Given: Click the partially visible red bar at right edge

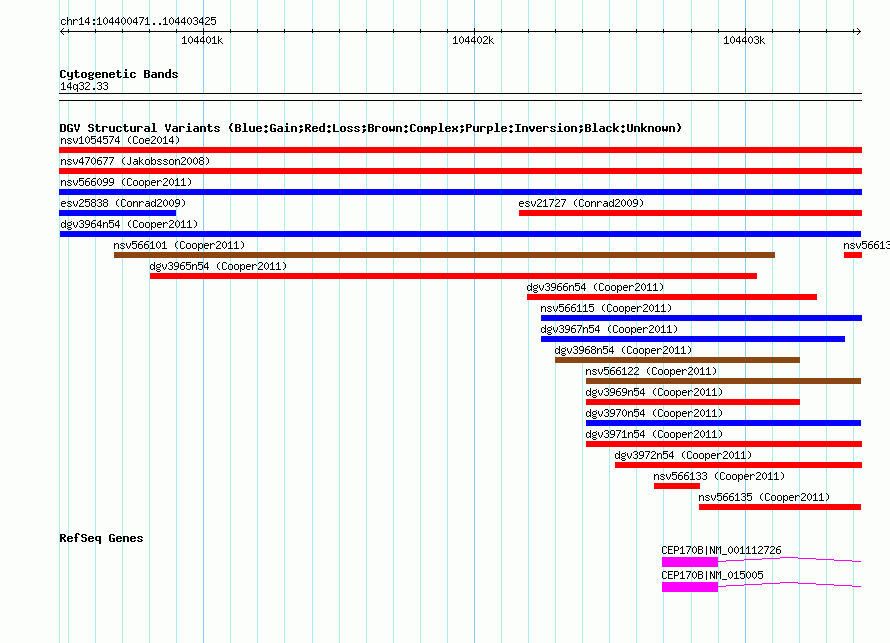Looking at the screenshot, I should click(853, 255).
